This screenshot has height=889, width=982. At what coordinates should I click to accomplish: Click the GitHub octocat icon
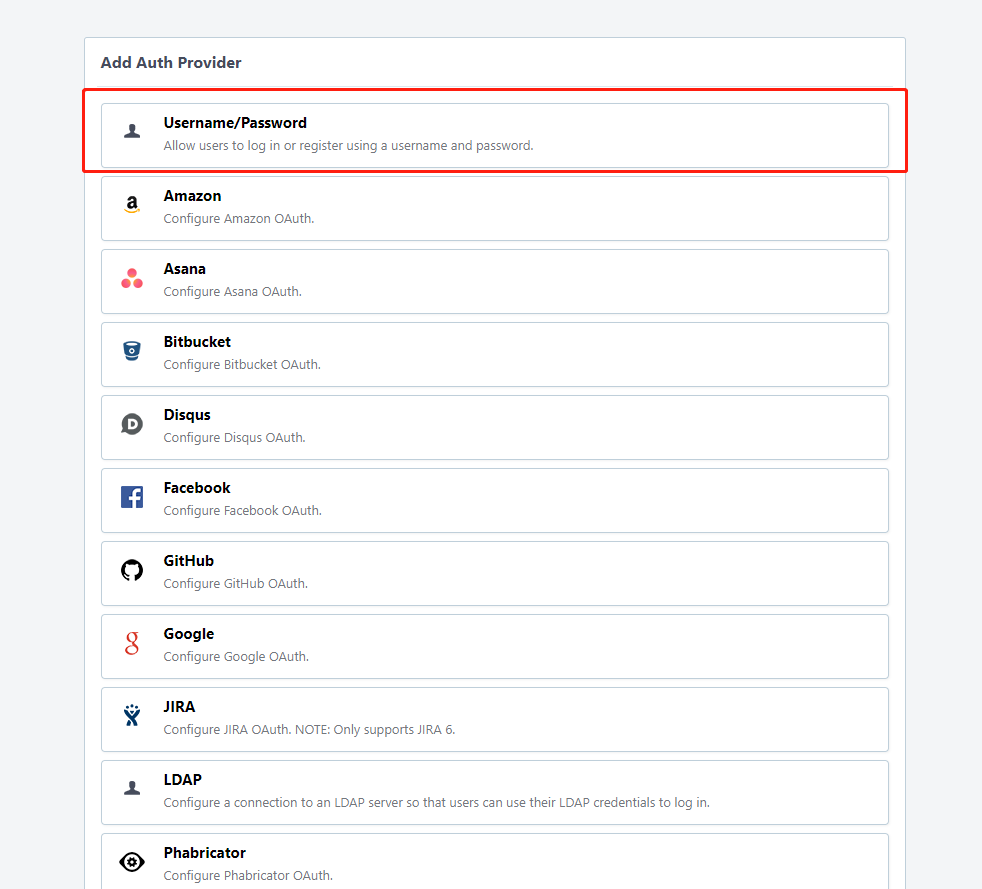pos(132,570)
